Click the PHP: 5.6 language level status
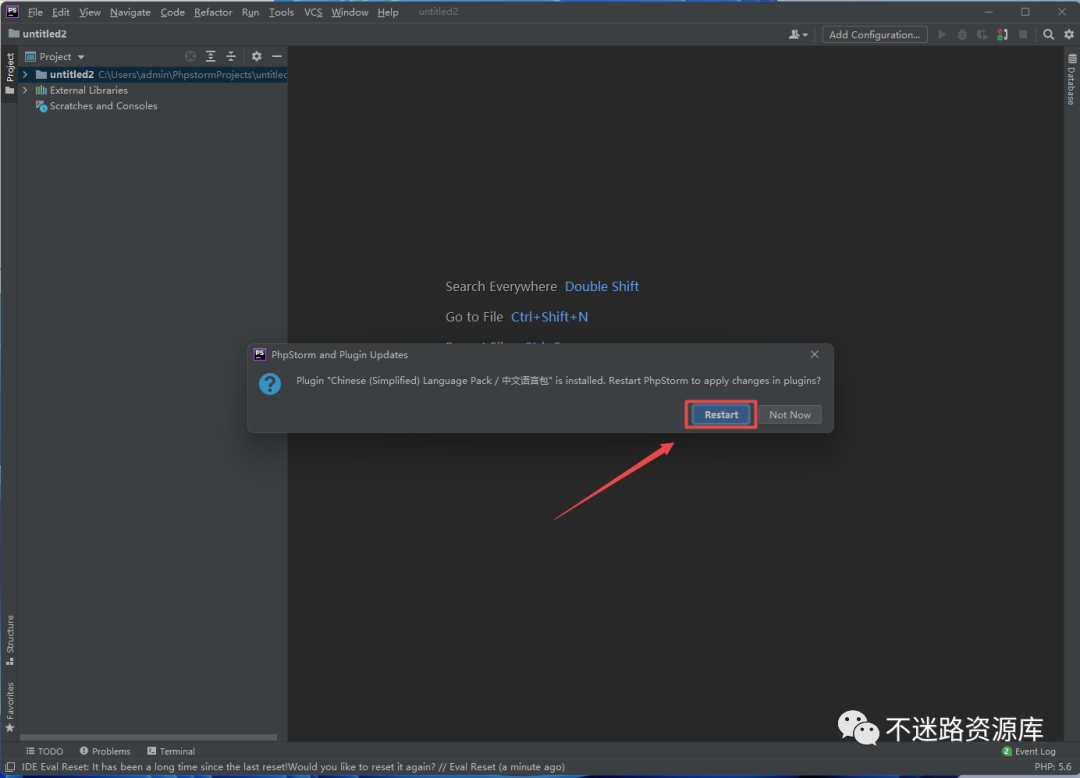Viewport: 1080px width, 778px height. click(1052, 766)
